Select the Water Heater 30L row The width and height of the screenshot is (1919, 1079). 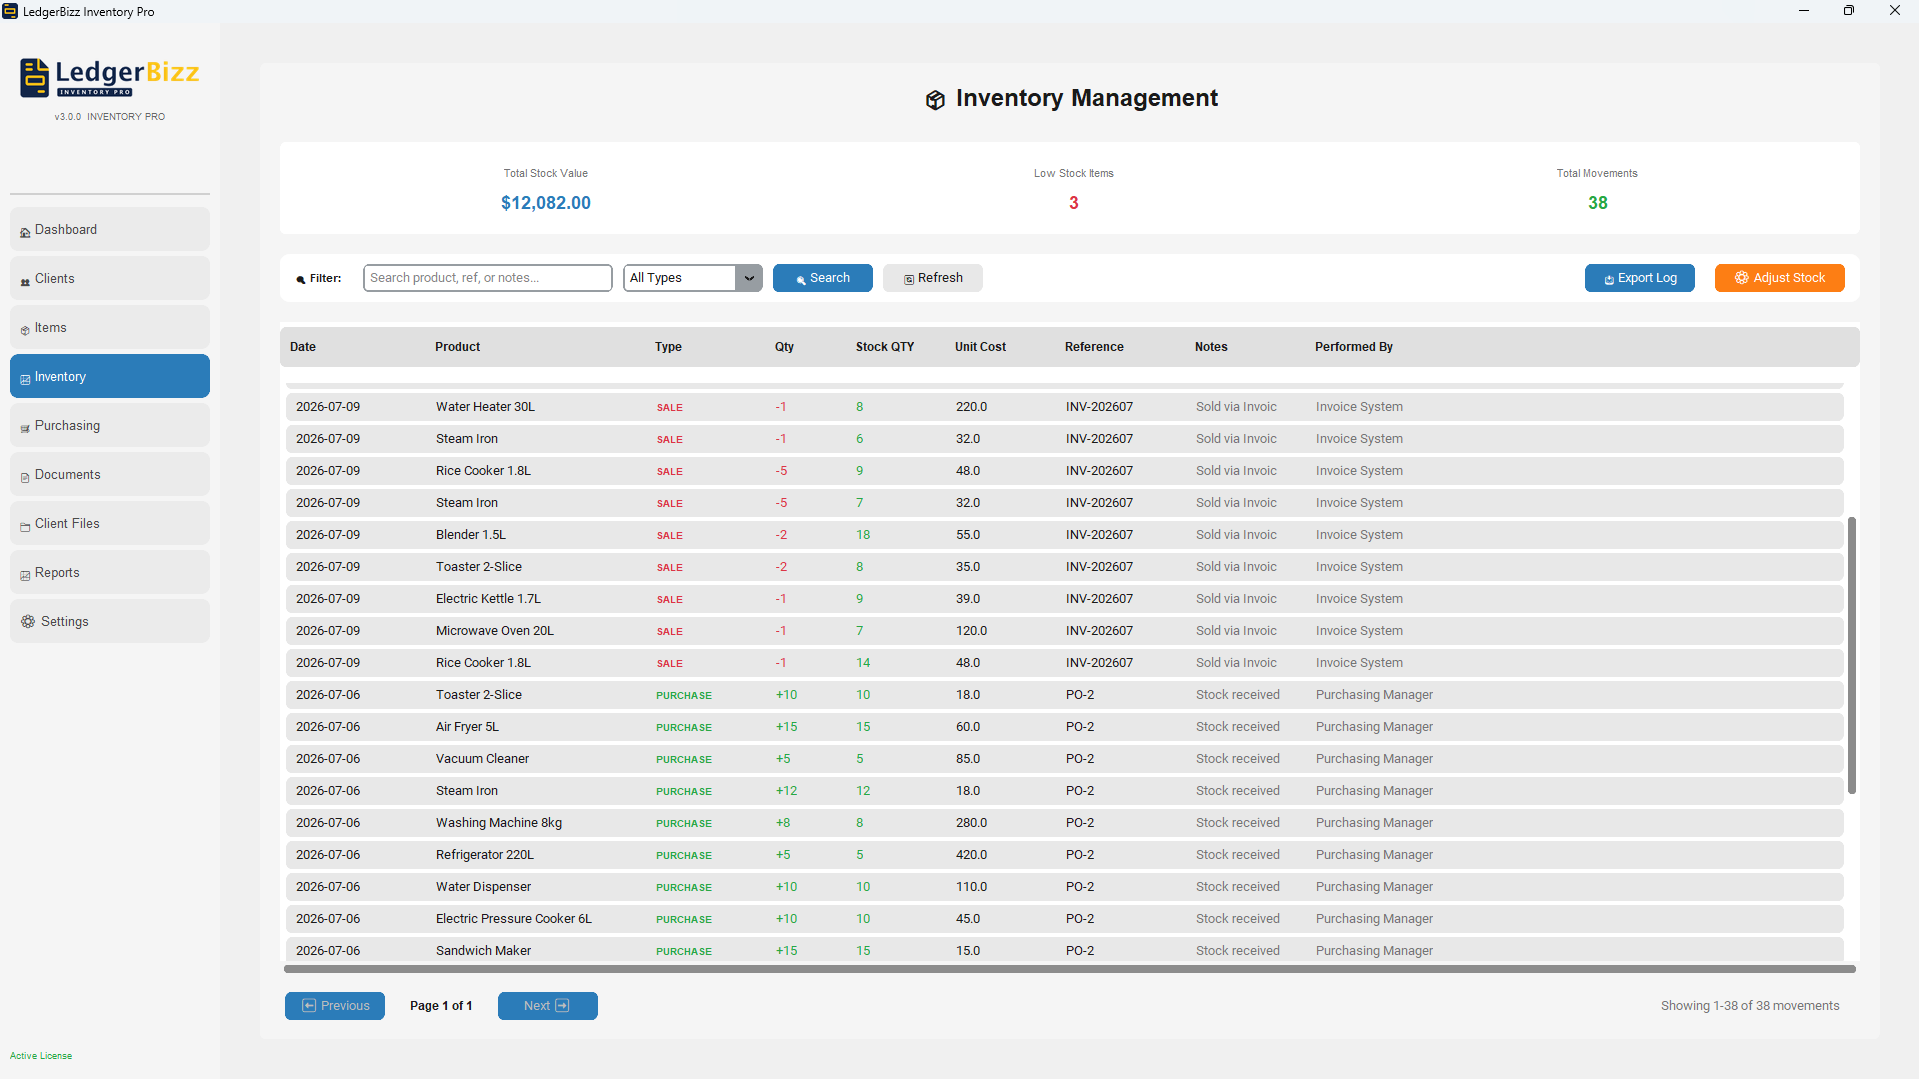(1065, 407)
